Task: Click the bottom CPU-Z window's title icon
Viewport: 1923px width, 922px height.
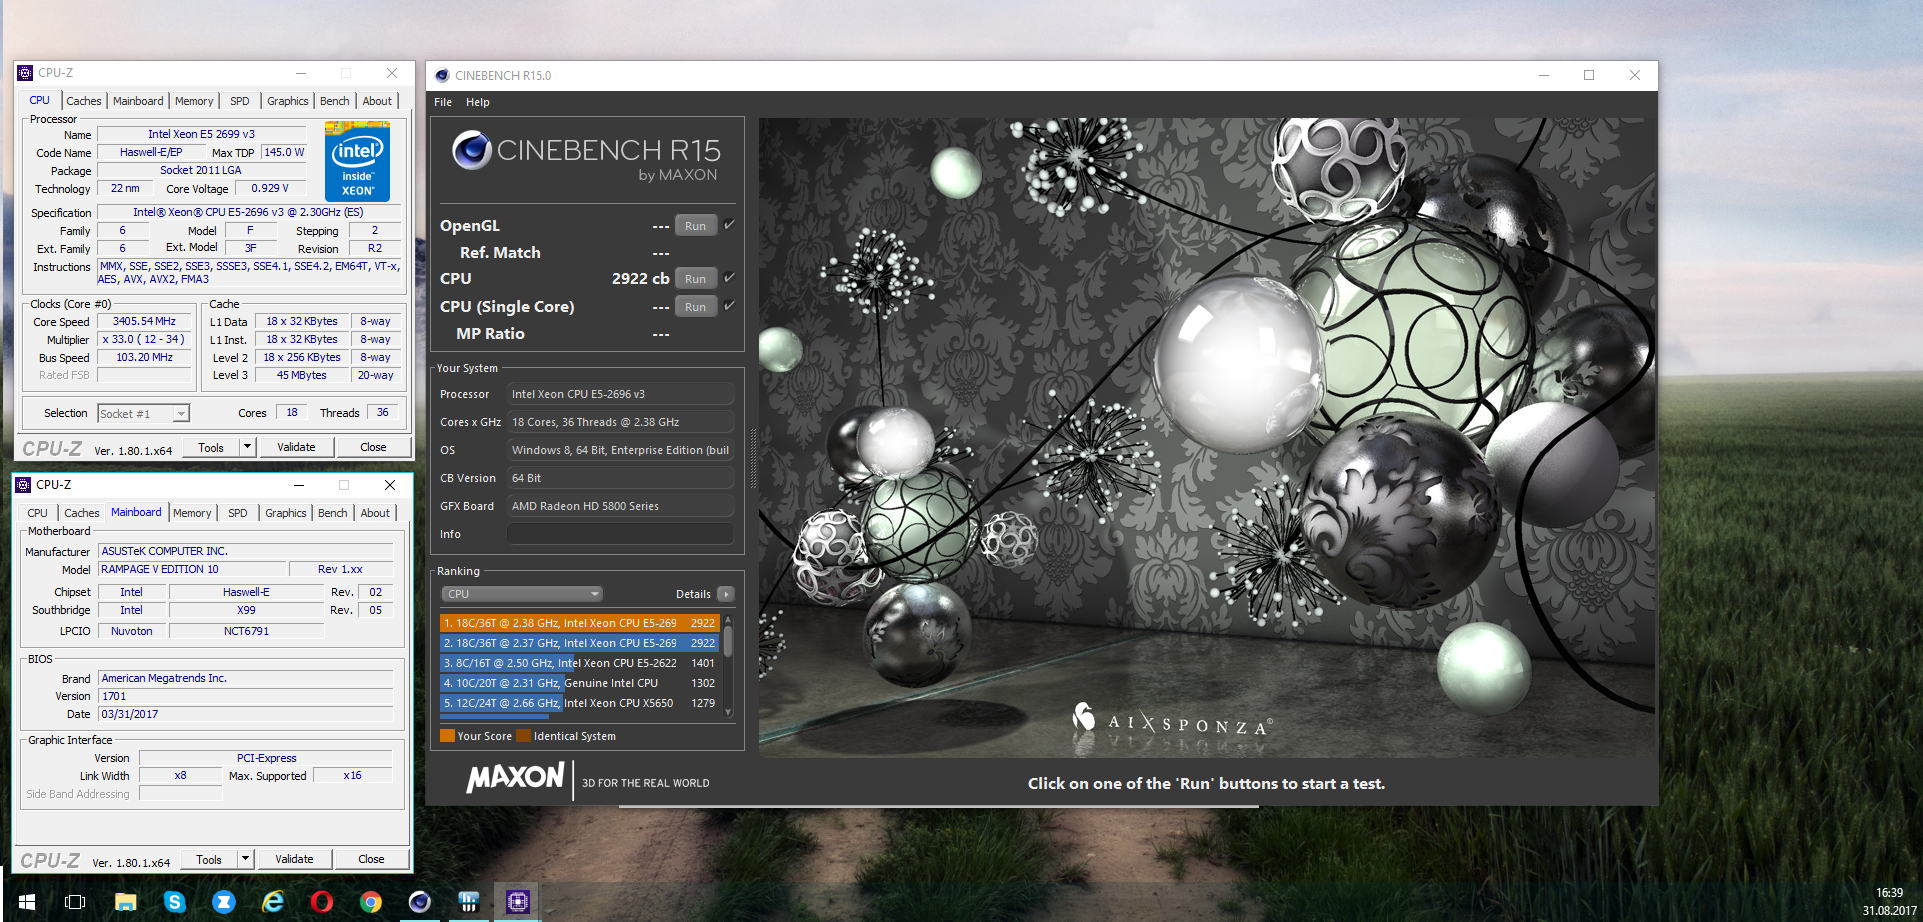Action: click(x=23, y=485)
